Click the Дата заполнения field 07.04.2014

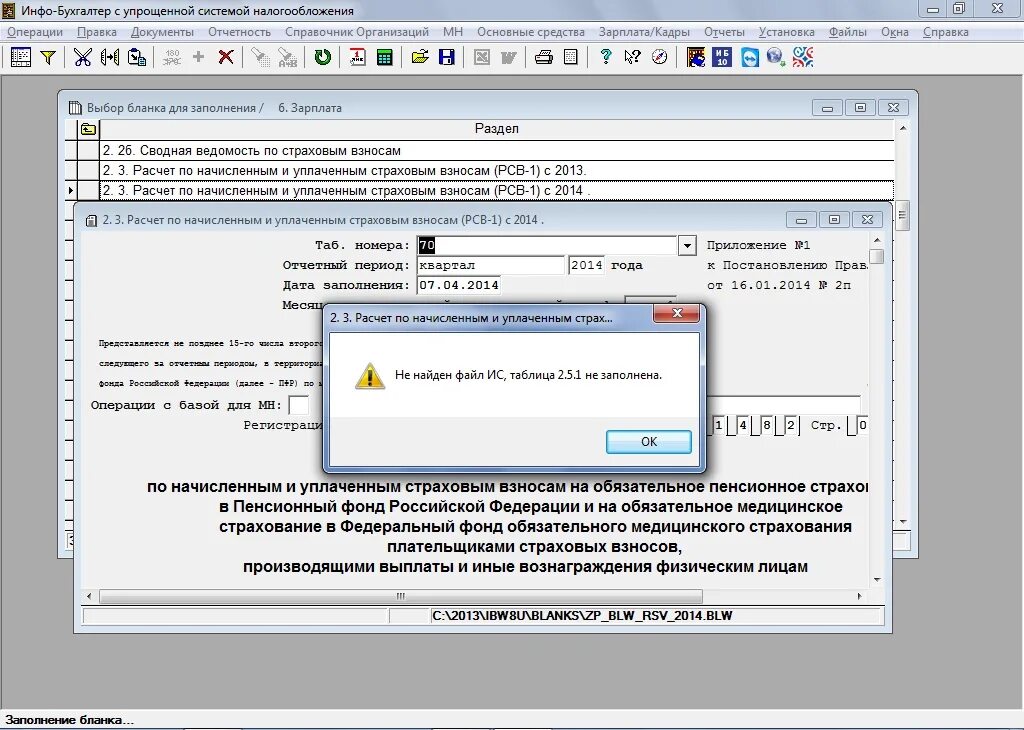[458, 285]
